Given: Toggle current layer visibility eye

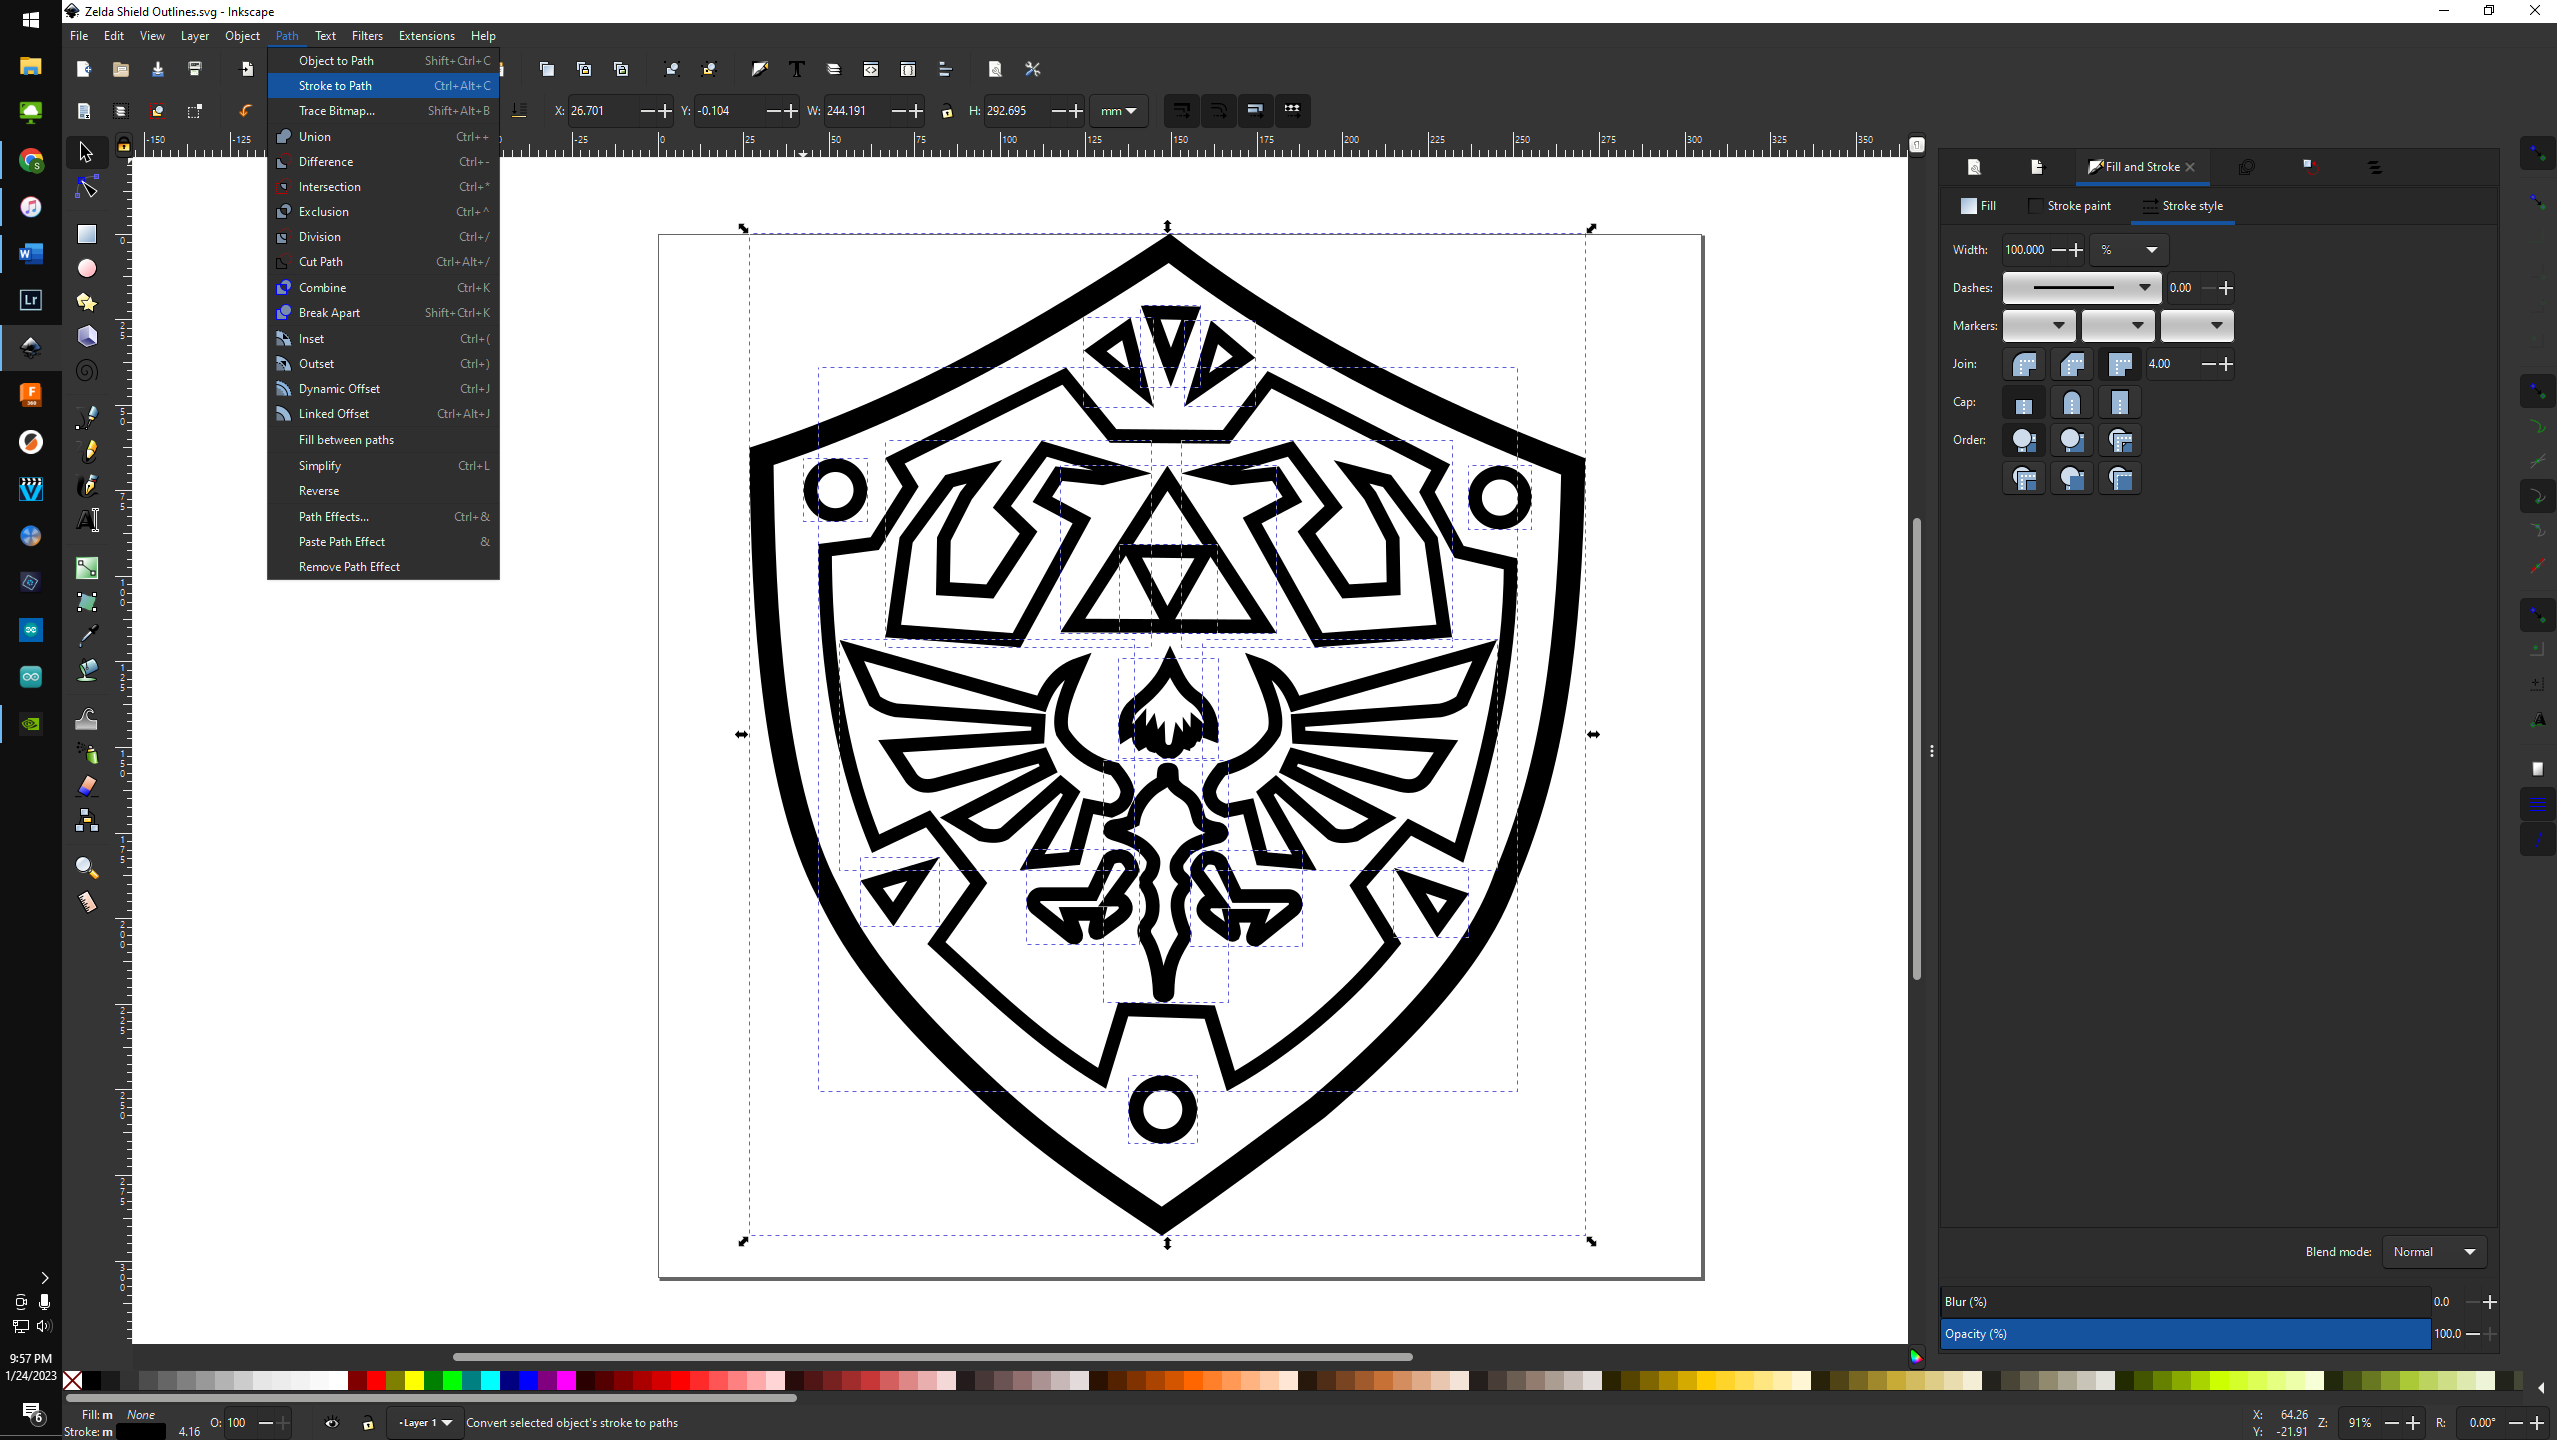Looking at the screenshot, I should [332, 1423].
